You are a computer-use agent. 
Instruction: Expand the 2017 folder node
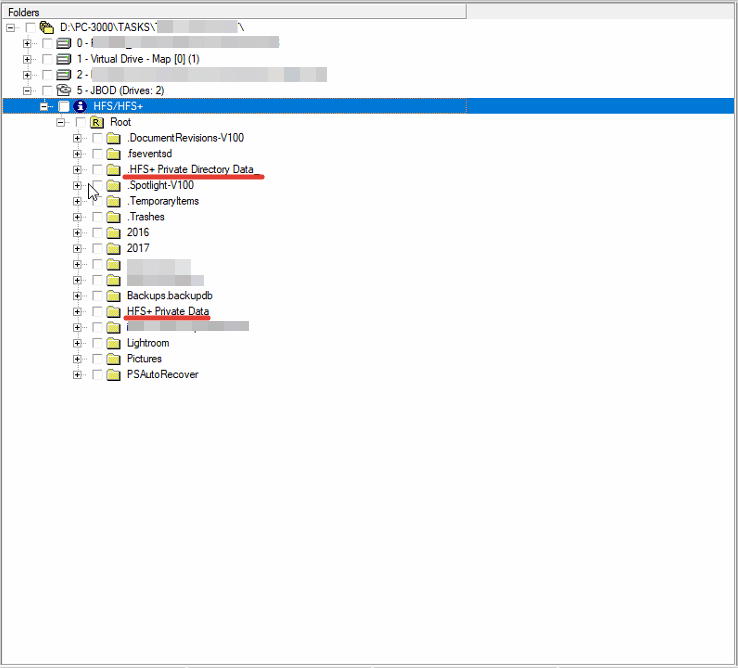click(78, 248)
